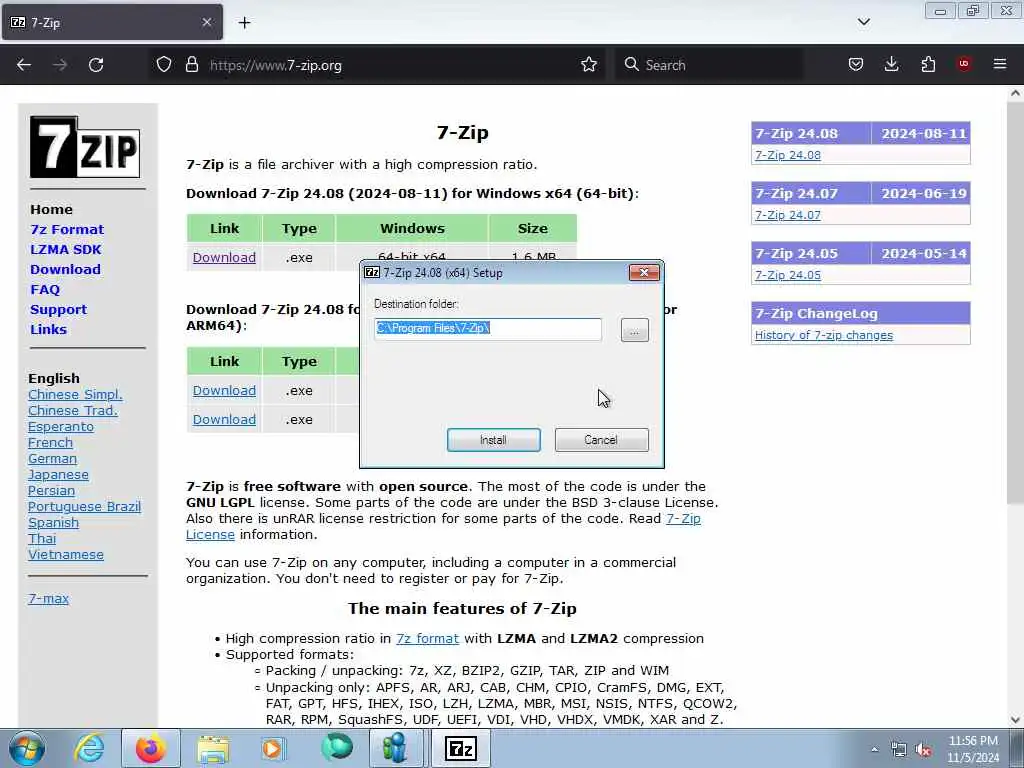
Task: Open the 7-Zip 24.08 news link
Action: [x=788, y=155]
